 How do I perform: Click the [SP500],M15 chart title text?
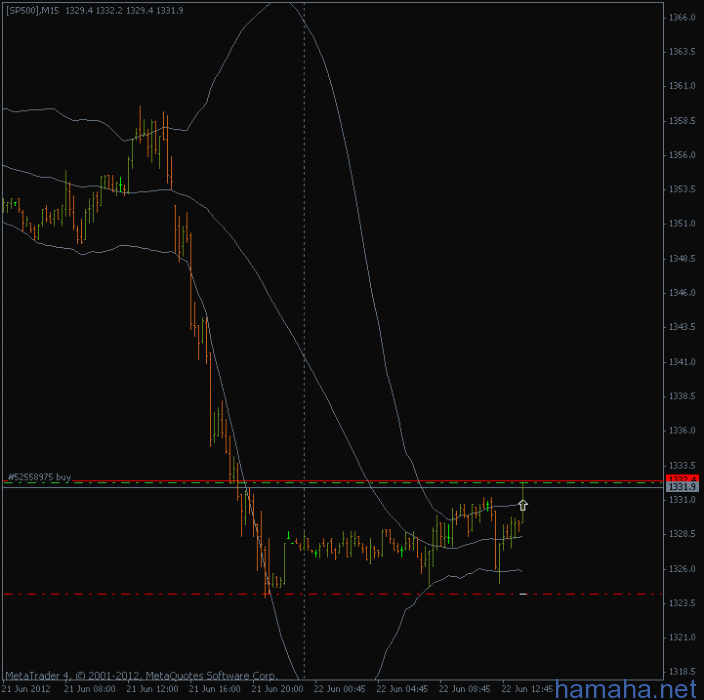[x=32, y=10]
